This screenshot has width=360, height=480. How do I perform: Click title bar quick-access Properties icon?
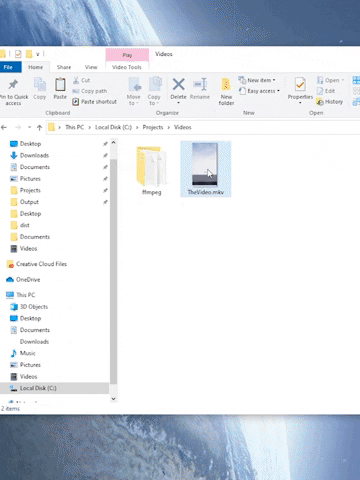point(18,54)
